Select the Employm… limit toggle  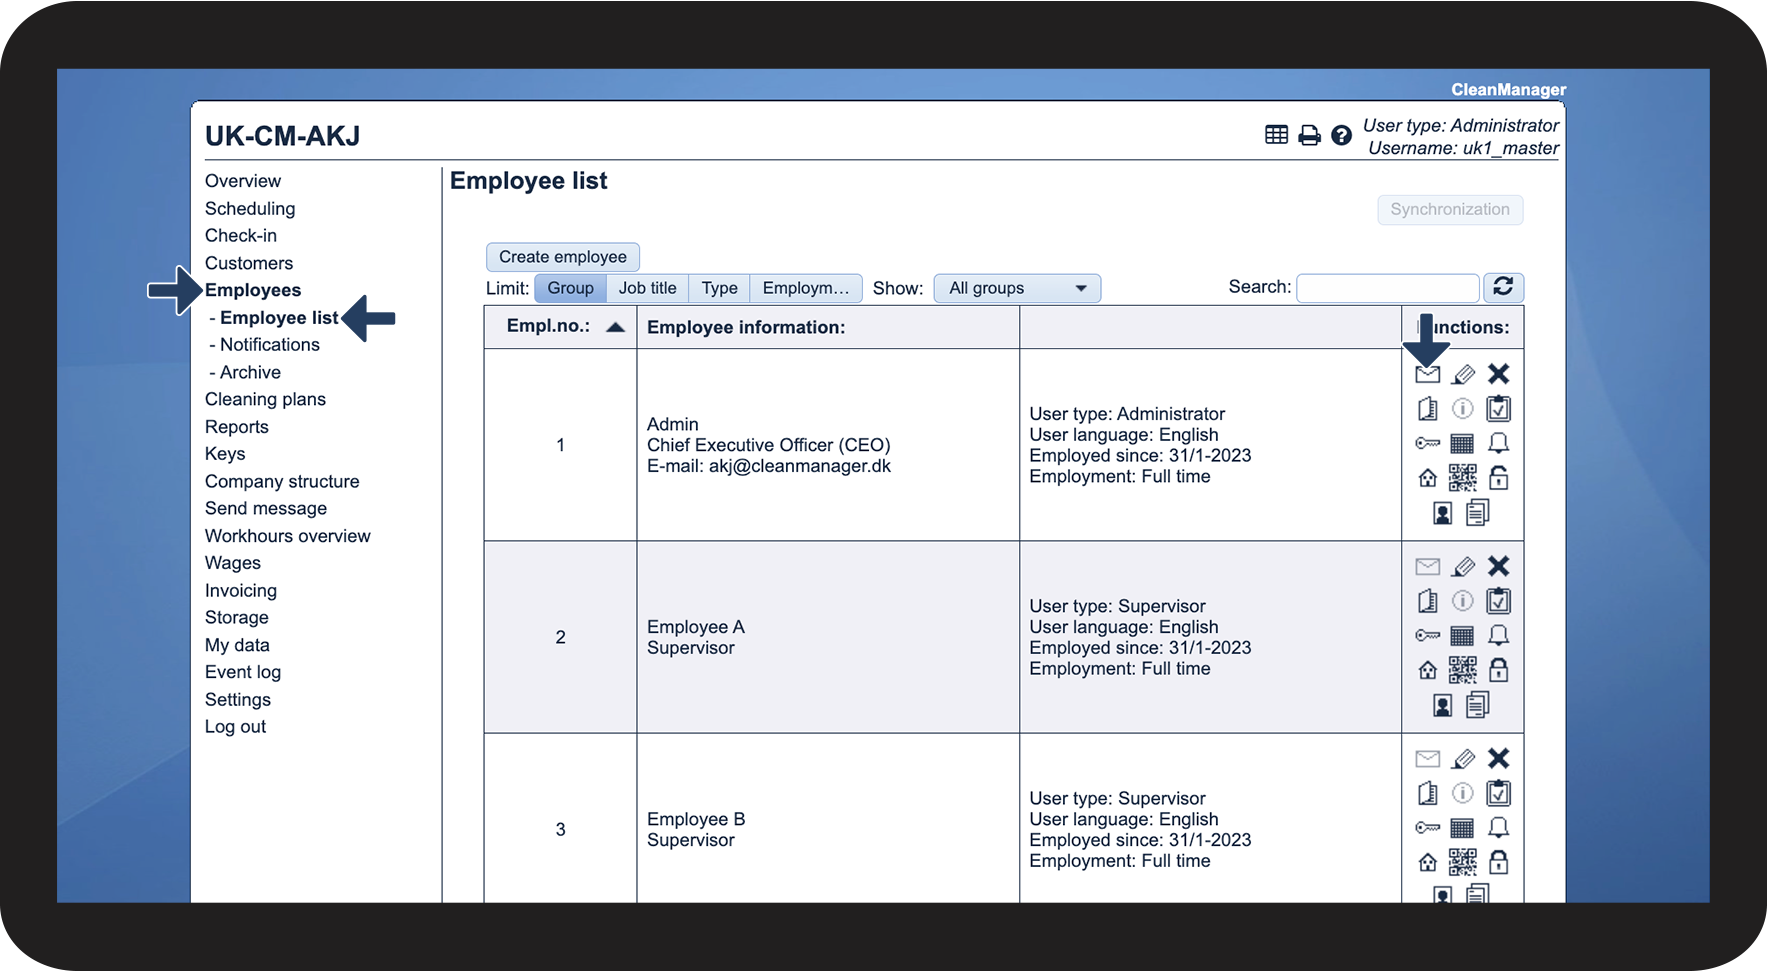(805, 288)
